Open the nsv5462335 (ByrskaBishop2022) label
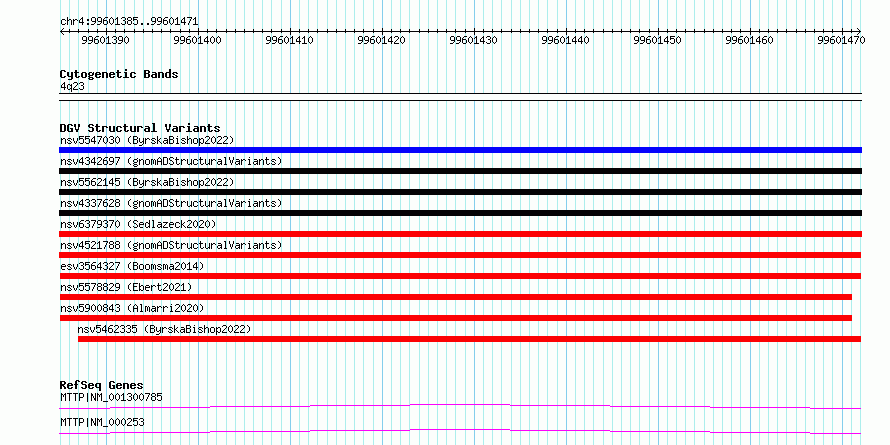The image size is (890, 445). (164, 329)
